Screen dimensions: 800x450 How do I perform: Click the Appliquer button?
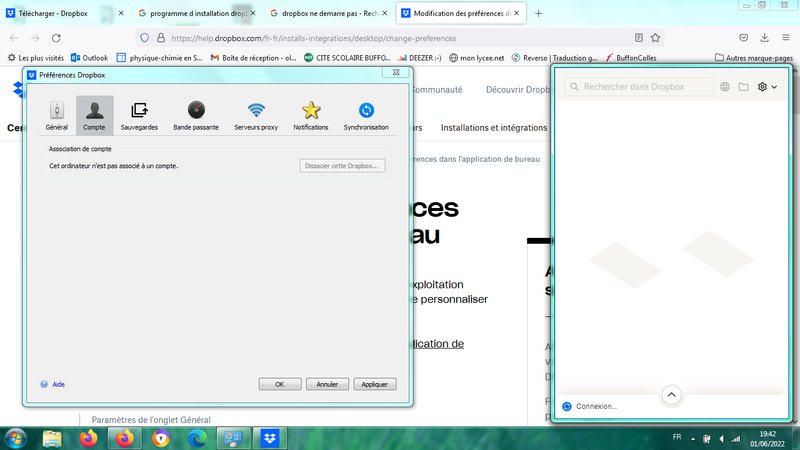[x=374, y=384]
